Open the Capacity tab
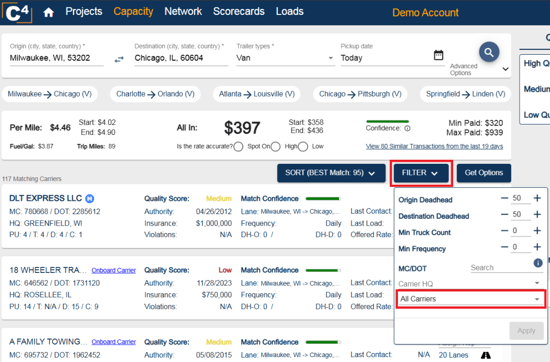This screenshot has width=550, height=362. pyautogui.click(x=133, y=12)
